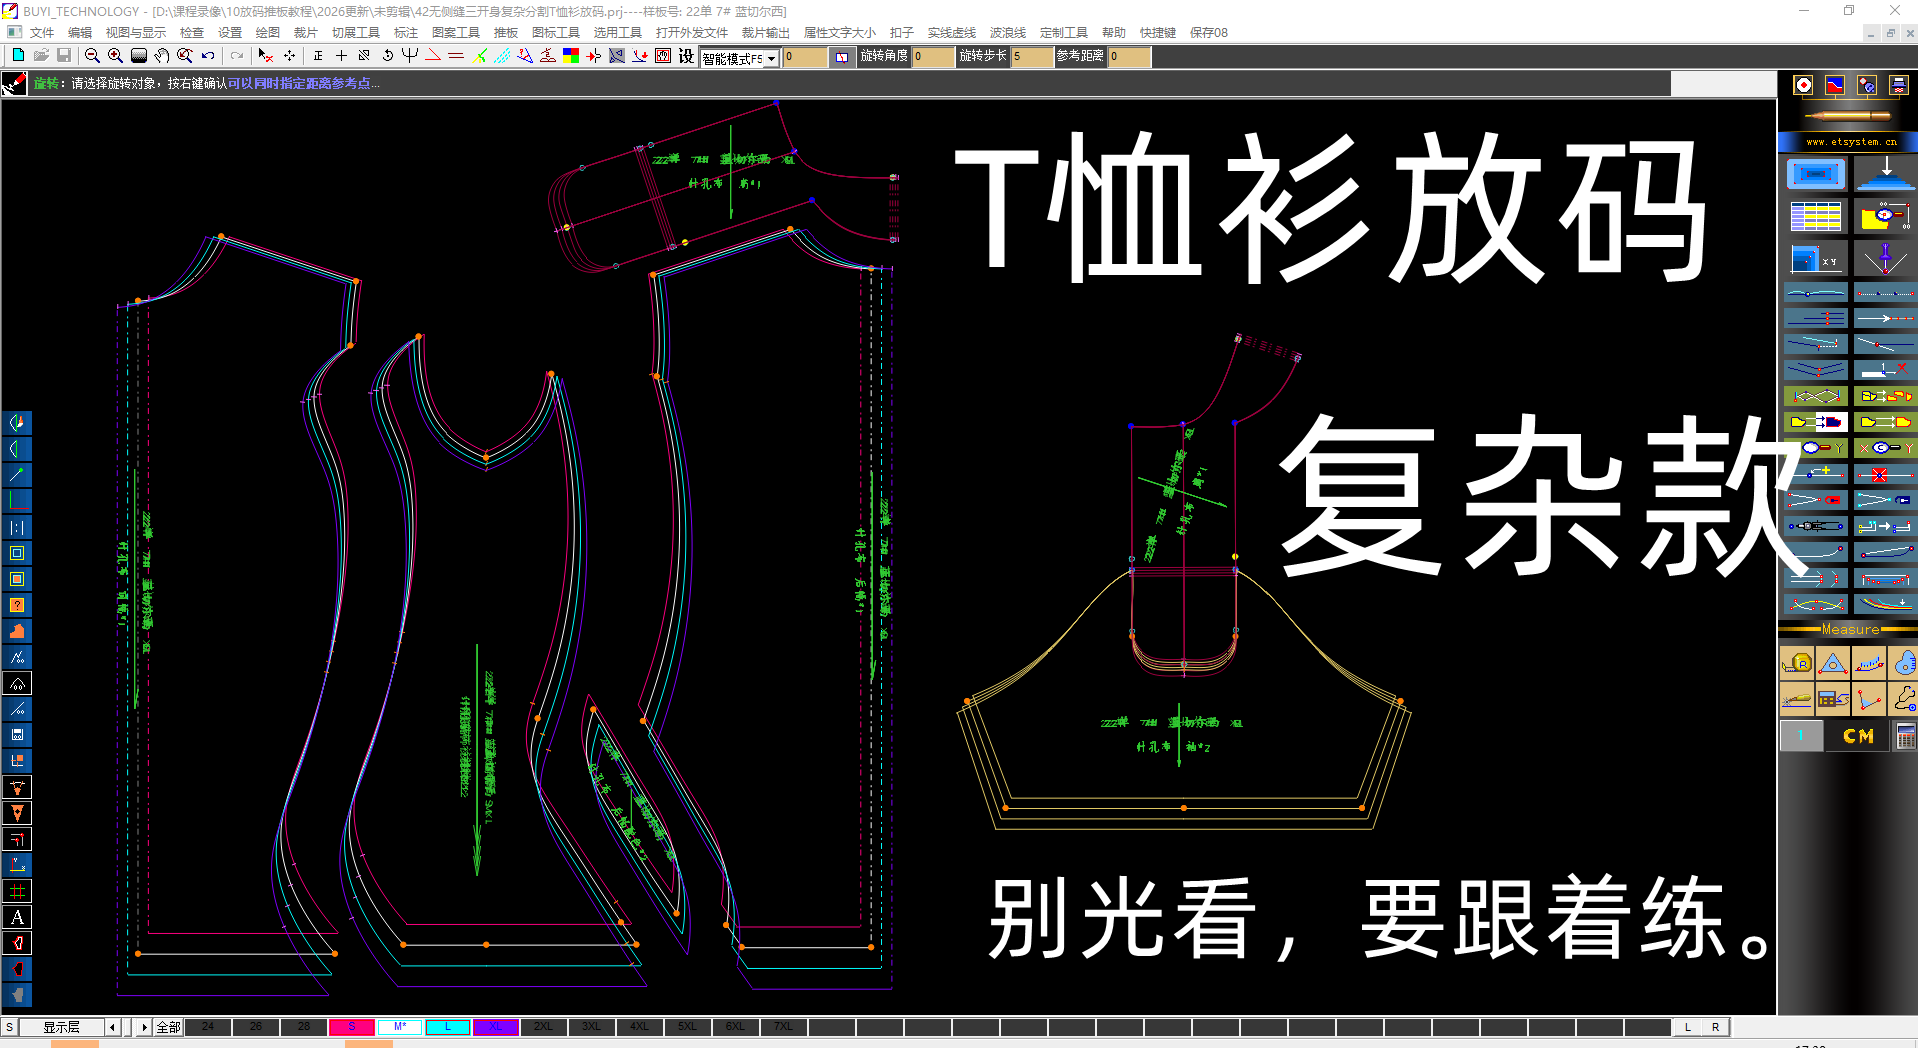Image resolution: width=1918 pixels, height=1048 pixels.
Task: Click the Zoom in magnifier icon
Action: coord(115,56)
